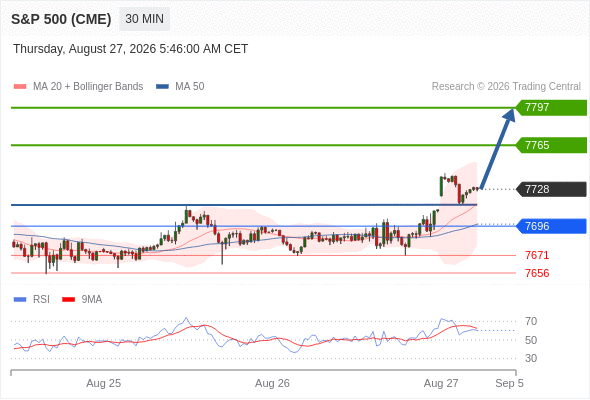Click the green 7797 resistance price tag

tap(551, 107)
